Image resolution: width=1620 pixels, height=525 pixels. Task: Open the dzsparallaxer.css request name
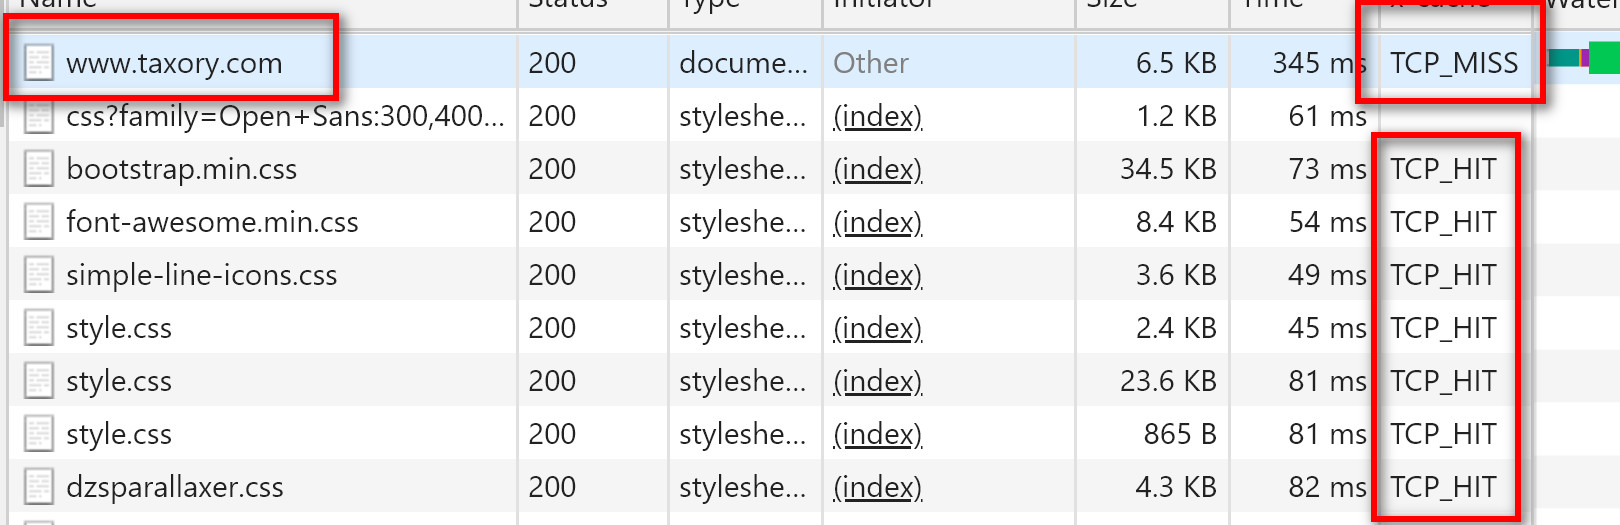point(174,487)
